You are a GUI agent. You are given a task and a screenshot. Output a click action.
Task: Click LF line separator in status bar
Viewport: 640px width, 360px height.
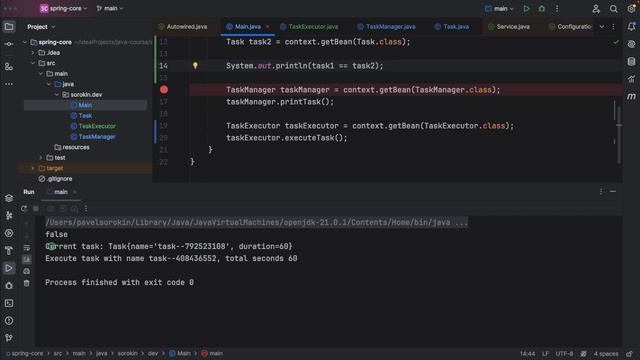click(x=545, y=353)
